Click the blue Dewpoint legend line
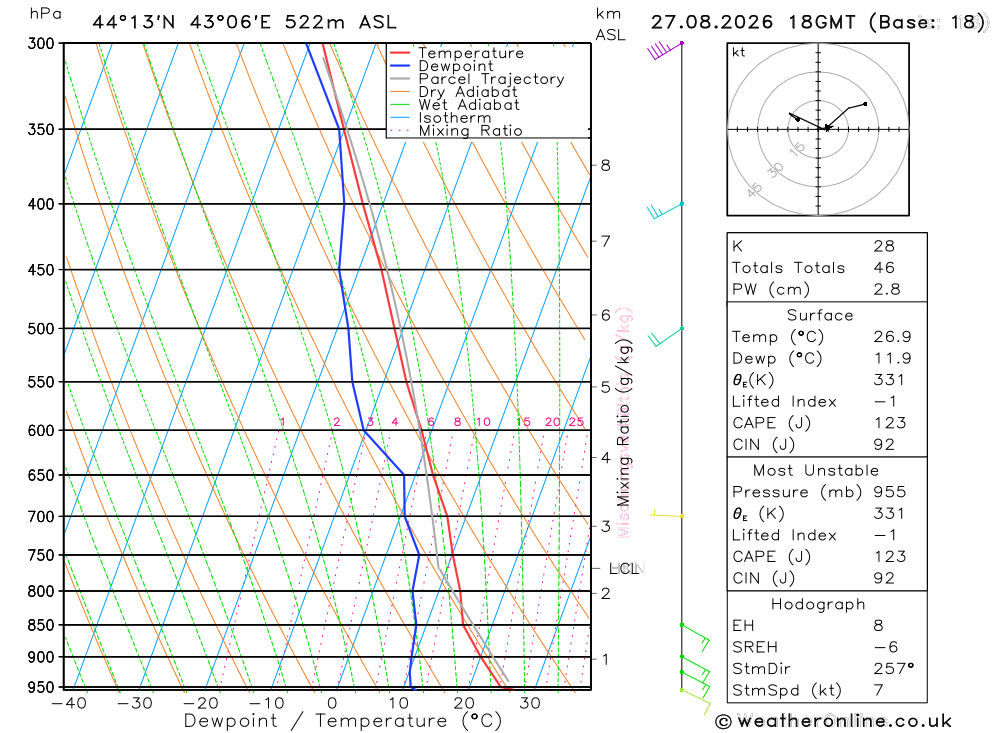1000x733 pixels. coord(399,66)
